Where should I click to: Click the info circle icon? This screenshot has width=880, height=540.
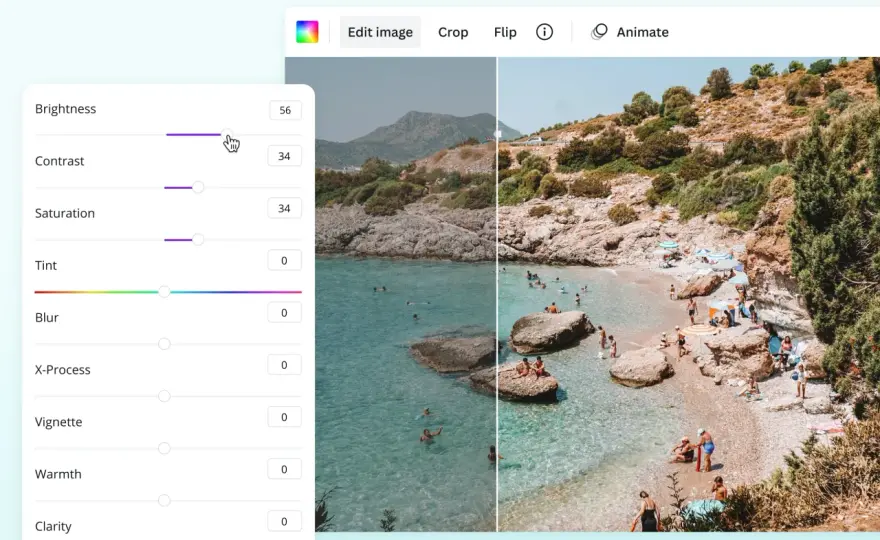(544, 32)
